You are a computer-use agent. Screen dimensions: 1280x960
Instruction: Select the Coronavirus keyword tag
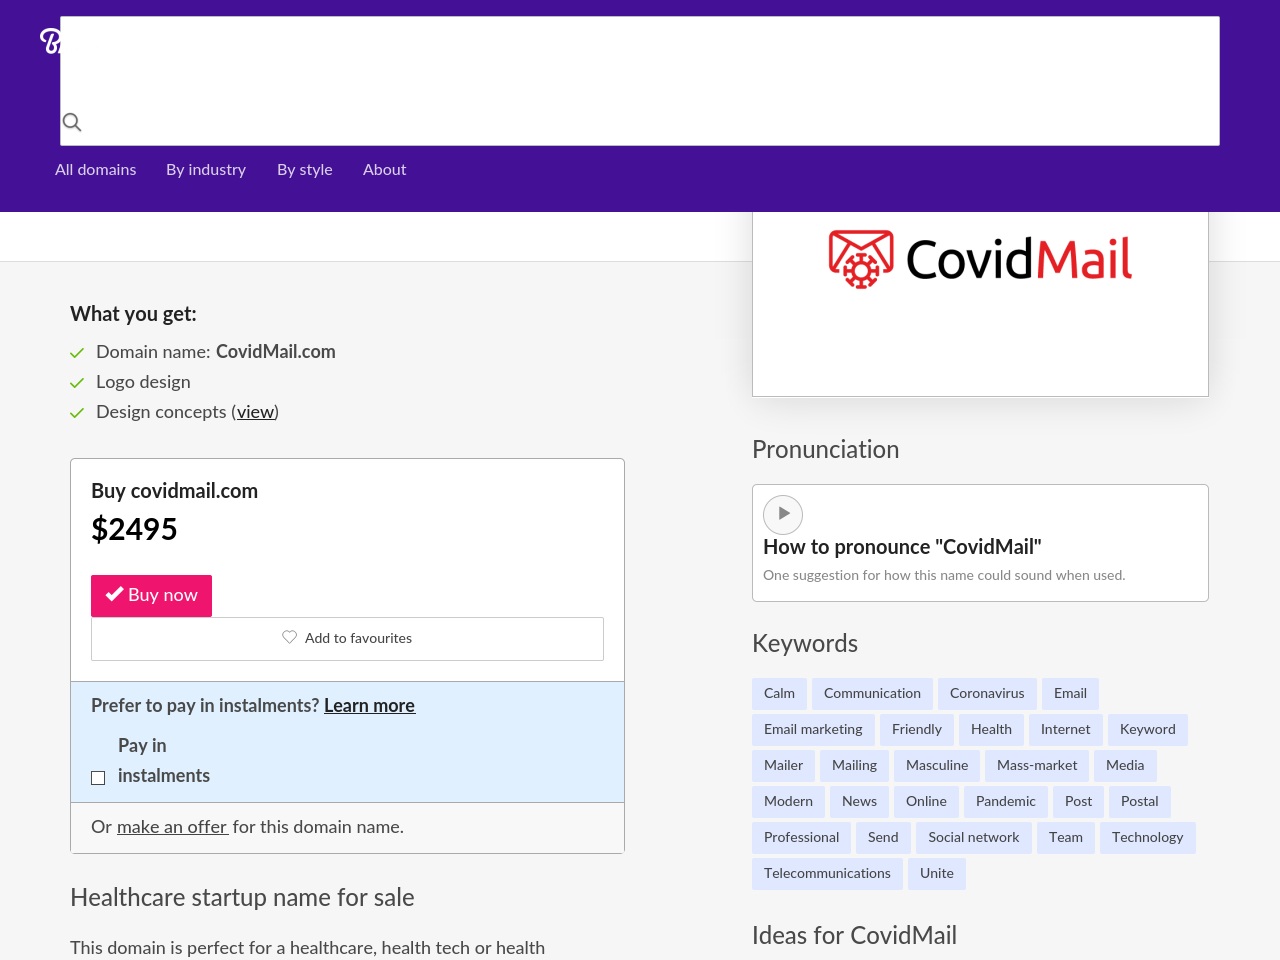click(987, 694)
